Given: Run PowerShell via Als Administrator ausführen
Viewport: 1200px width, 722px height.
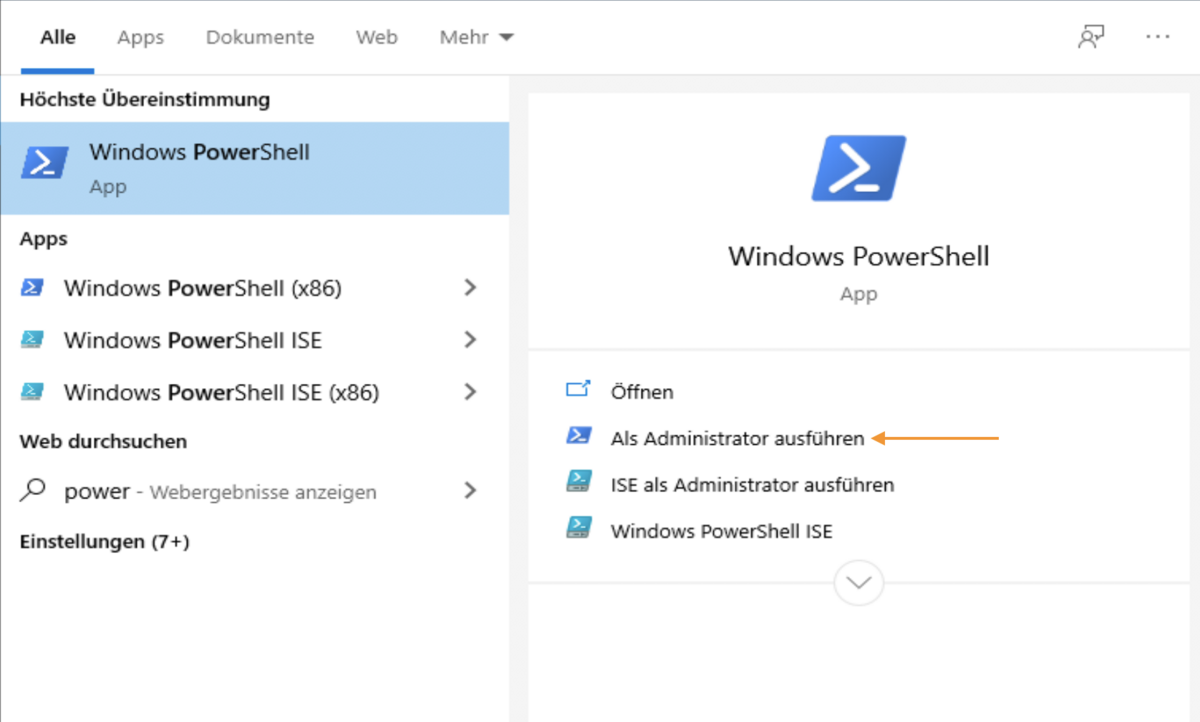Looking at the screenshot, I should pos(737,438).
